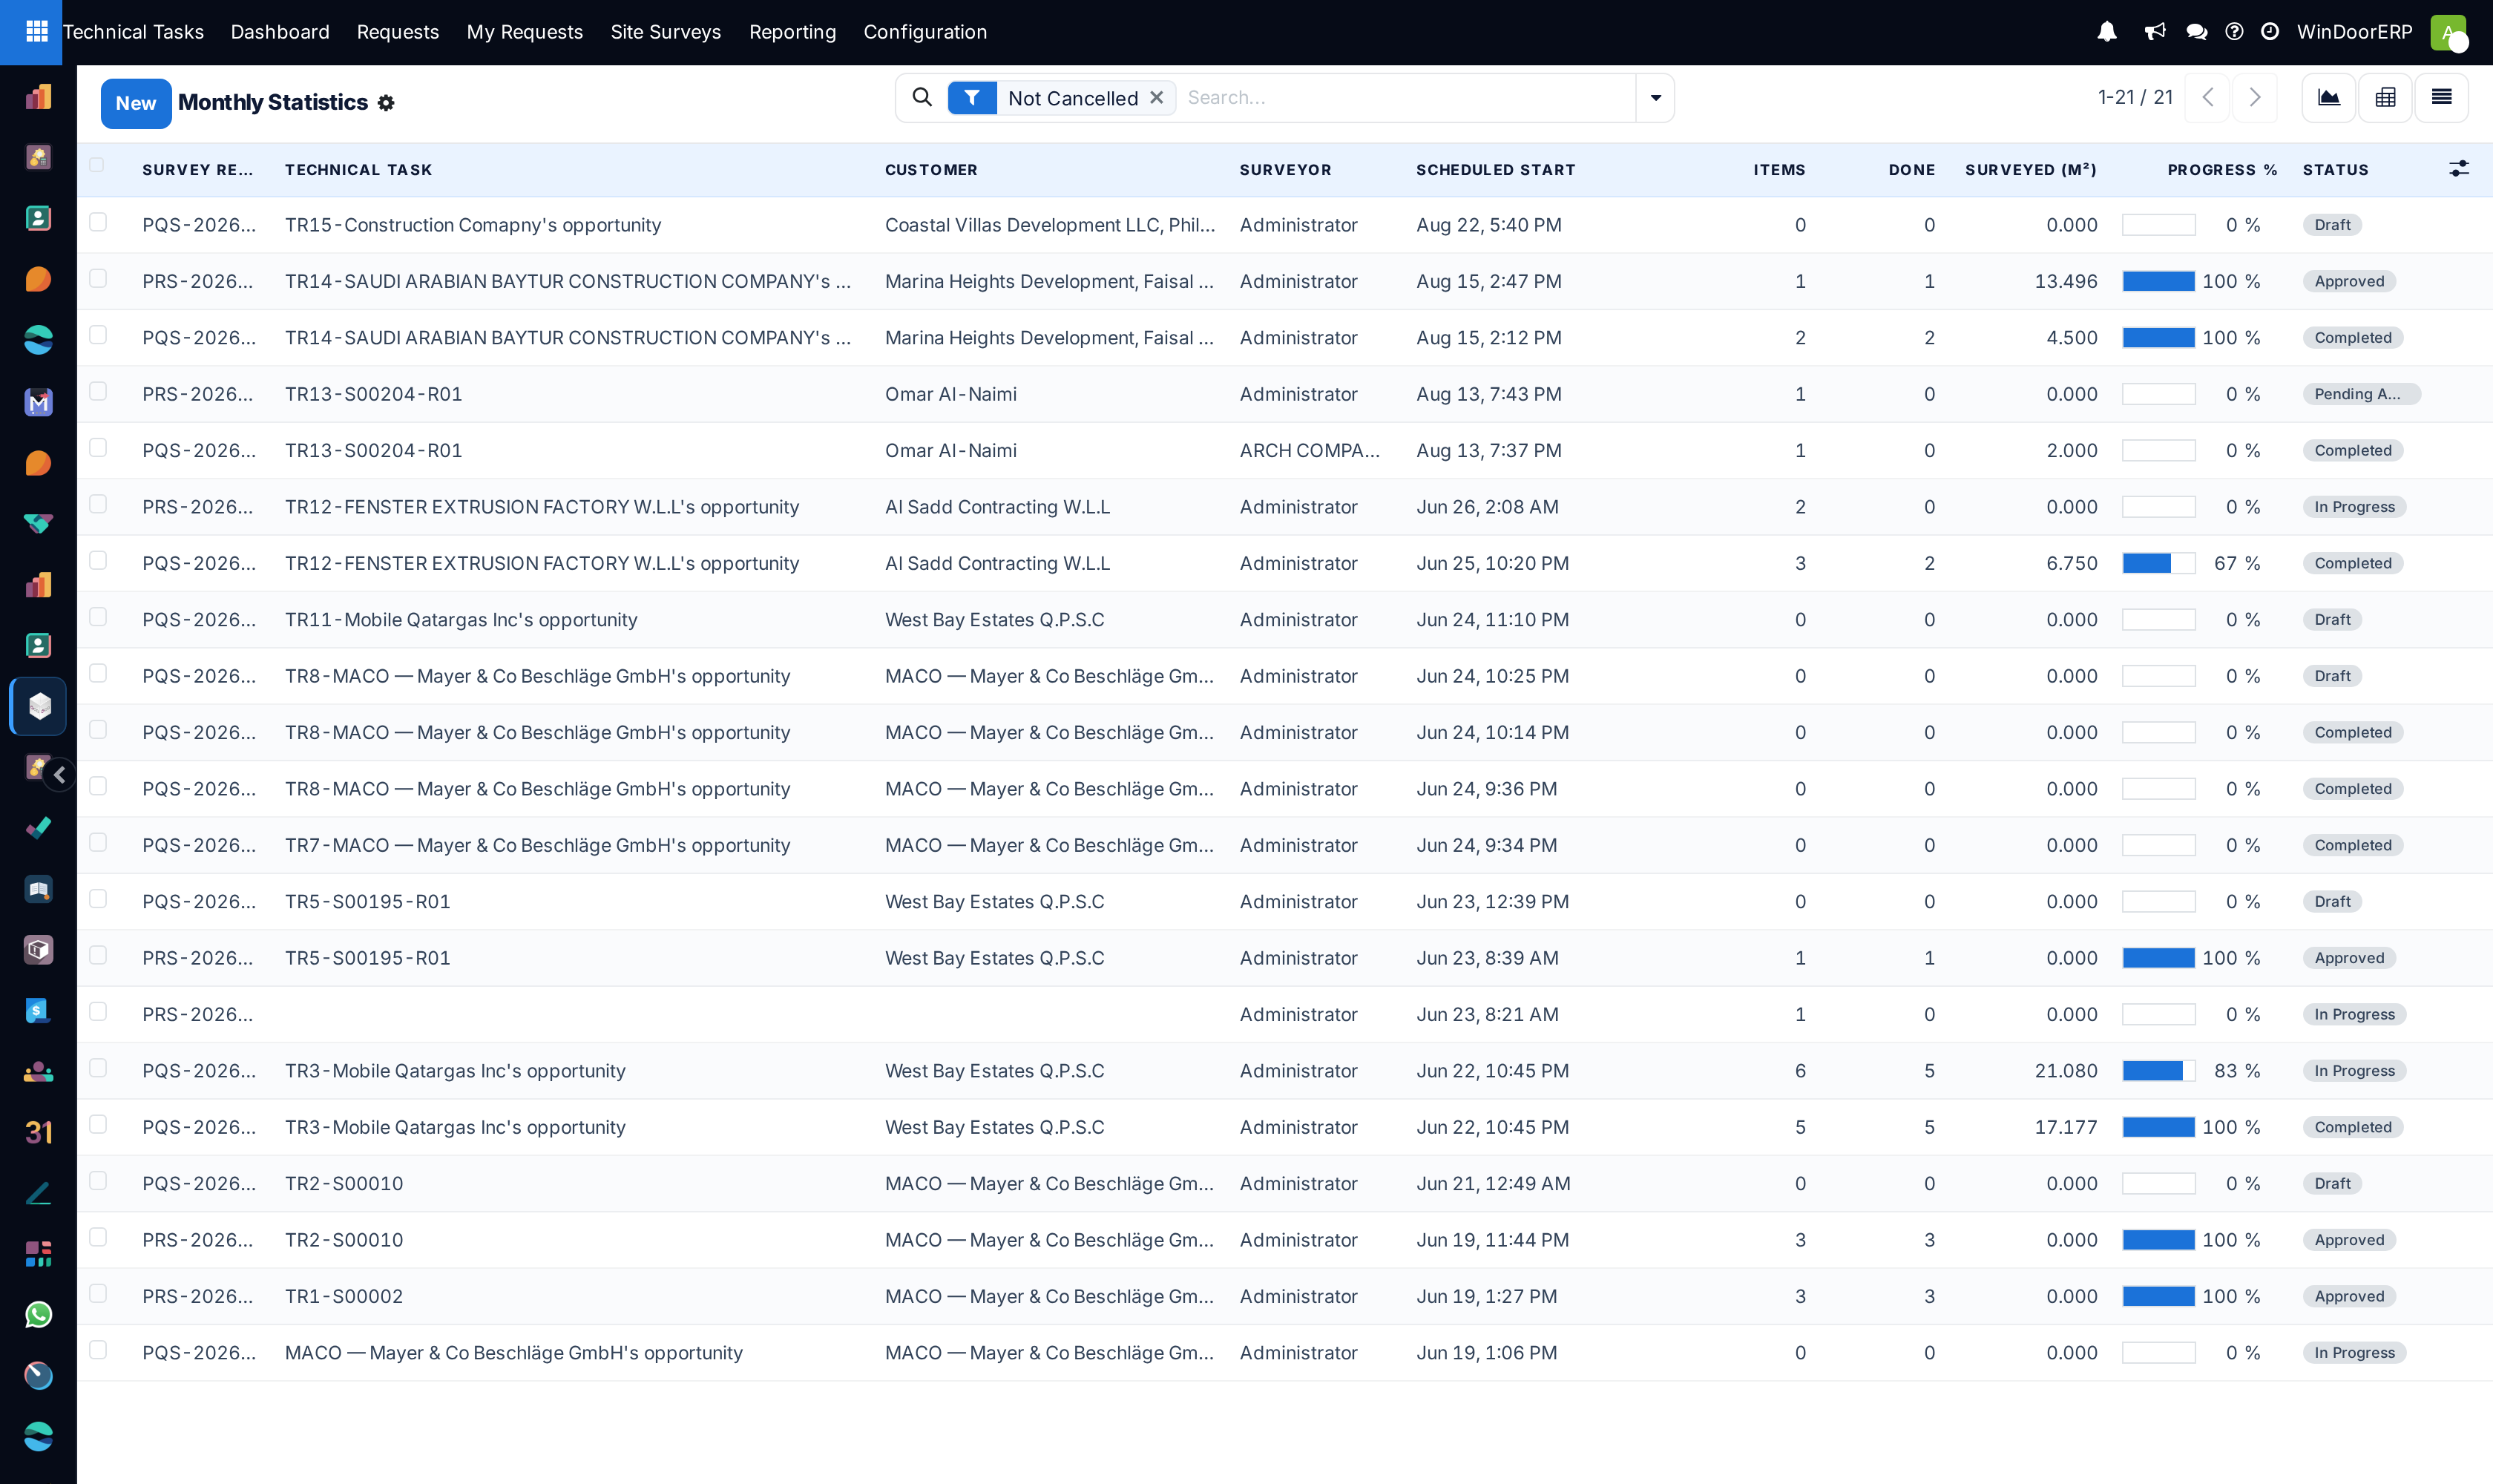Open the Configuration menu

925,32
